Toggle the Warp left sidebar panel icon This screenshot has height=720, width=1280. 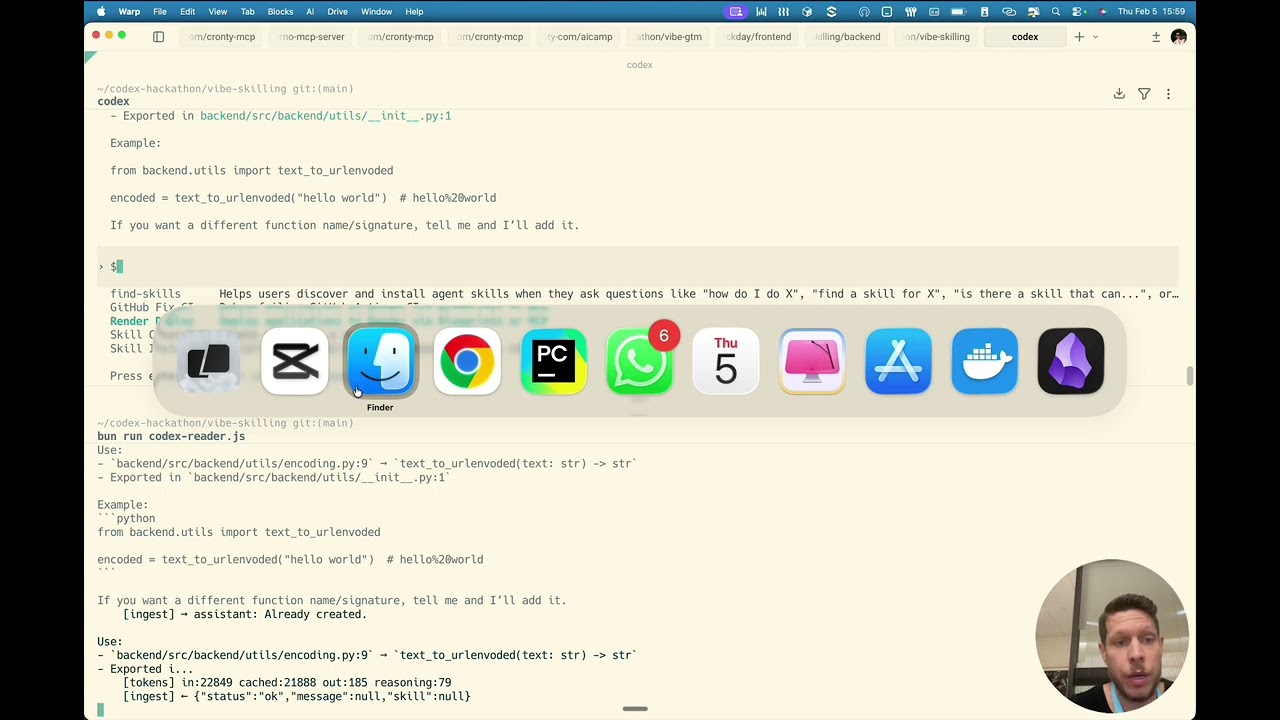click(158, 37)
